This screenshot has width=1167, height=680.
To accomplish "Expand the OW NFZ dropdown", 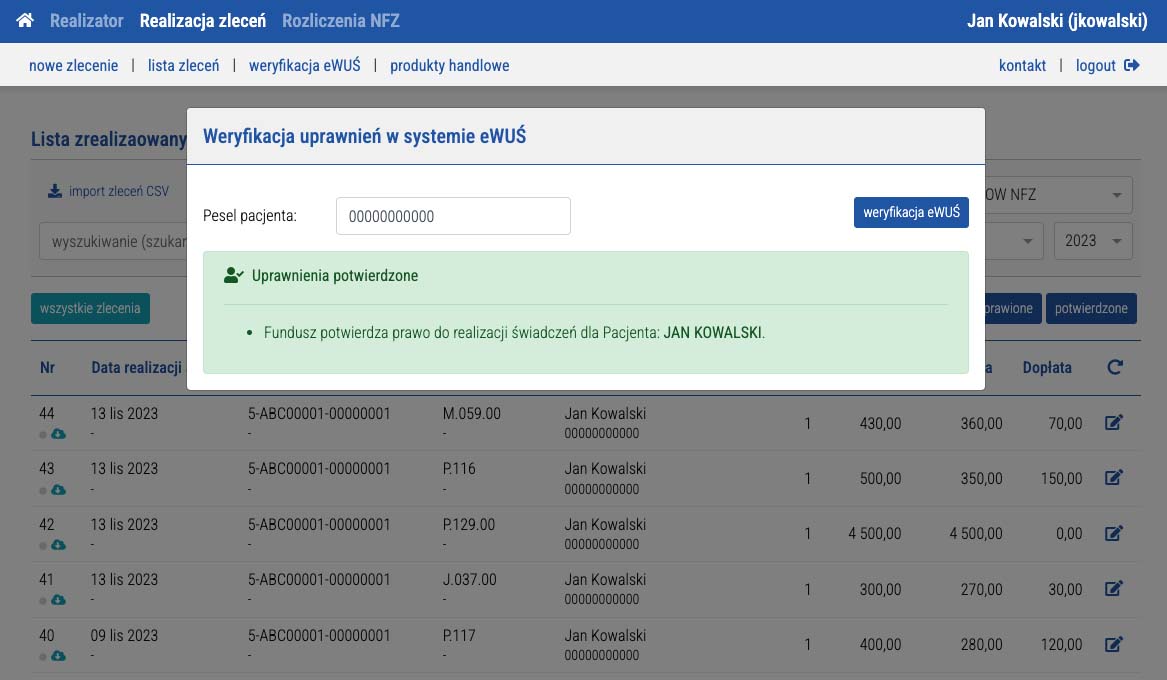I will [x=1115, y=195].
